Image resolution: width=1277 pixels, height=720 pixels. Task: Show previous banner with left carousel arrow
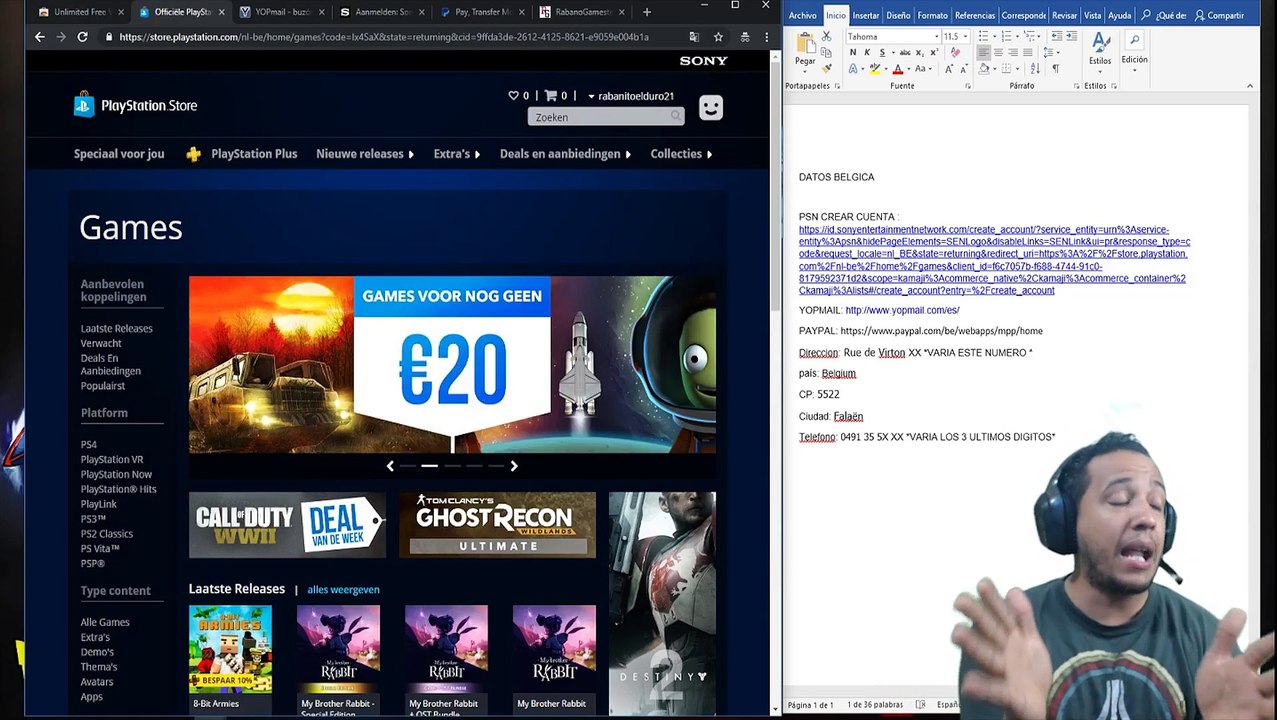(390, 466)
